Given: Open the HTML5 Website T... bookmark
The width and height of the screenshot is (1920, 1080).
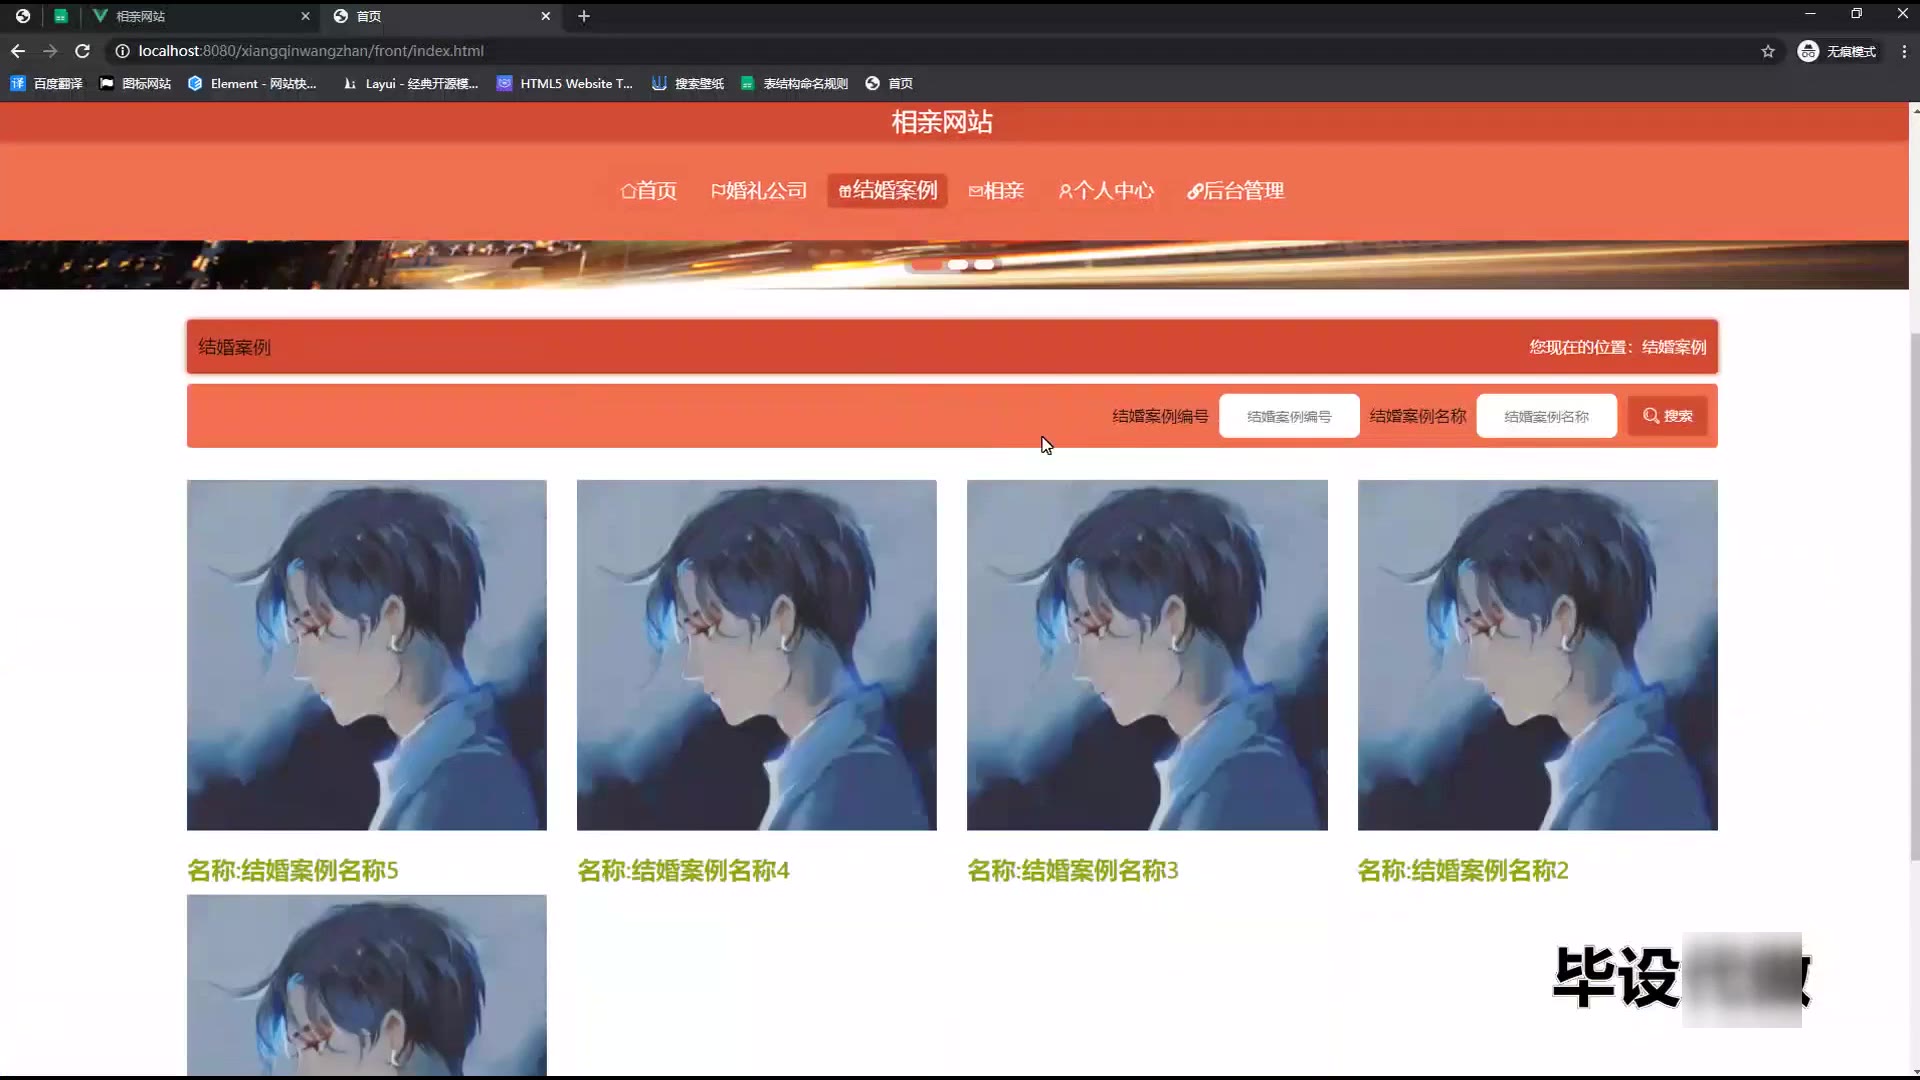Looking at the screenshot, I should tap(566, 84).
